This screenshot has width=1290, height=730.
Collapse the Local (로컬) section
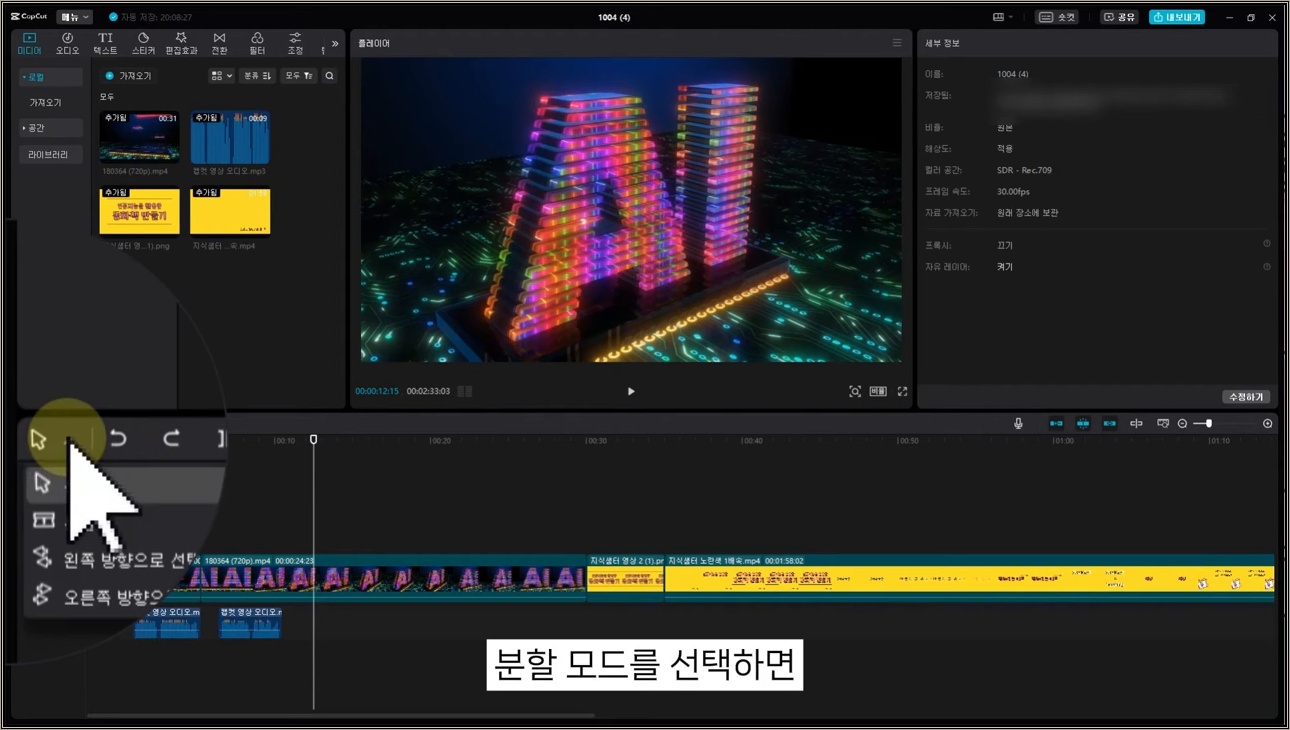tap(50, 77)
